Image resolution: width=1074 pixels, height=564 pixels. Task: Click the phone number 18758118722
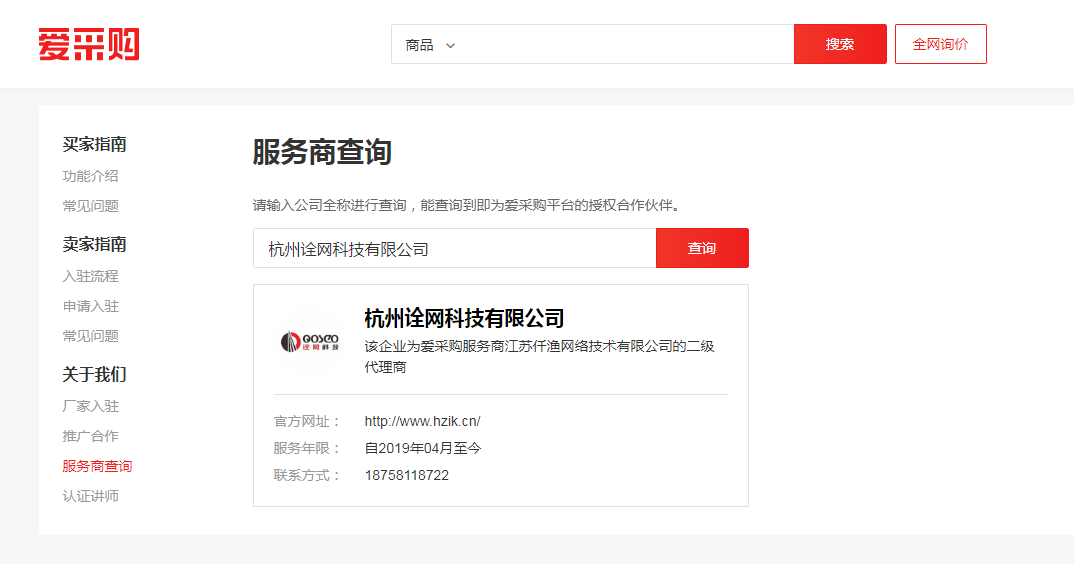pyautogui.click(x=407, y=476)
